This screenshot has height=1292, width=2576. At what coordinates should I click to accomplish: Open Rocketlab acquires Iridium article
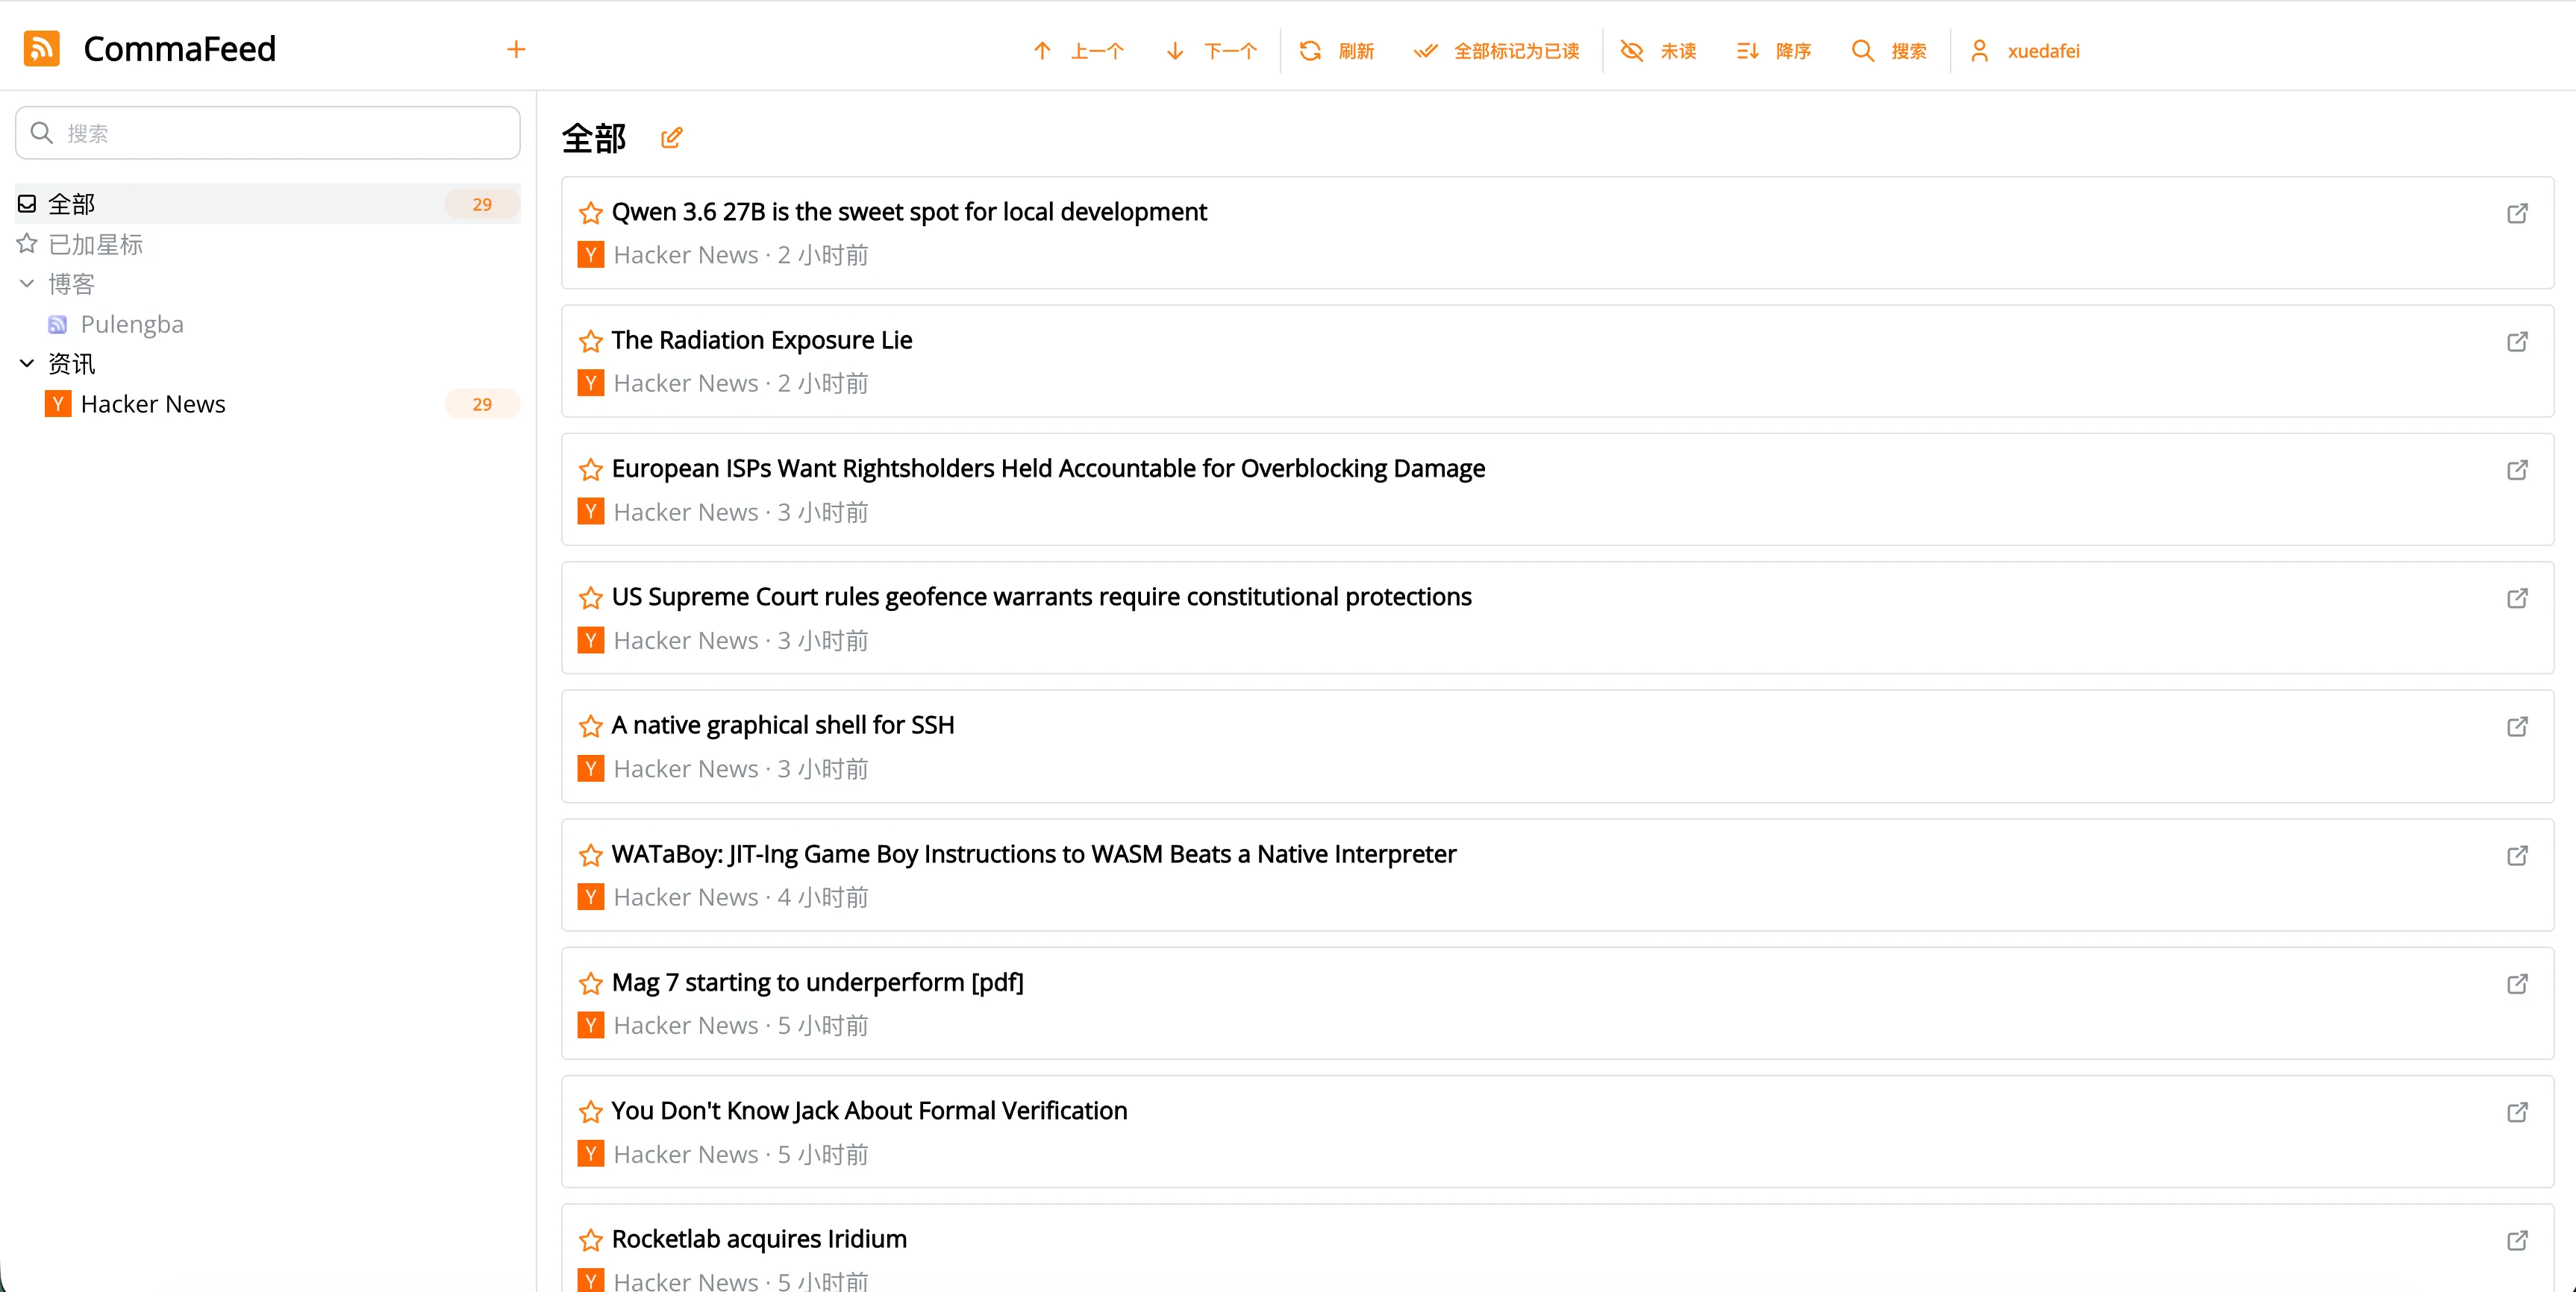pyautogui.click(x=759, y=1239)
